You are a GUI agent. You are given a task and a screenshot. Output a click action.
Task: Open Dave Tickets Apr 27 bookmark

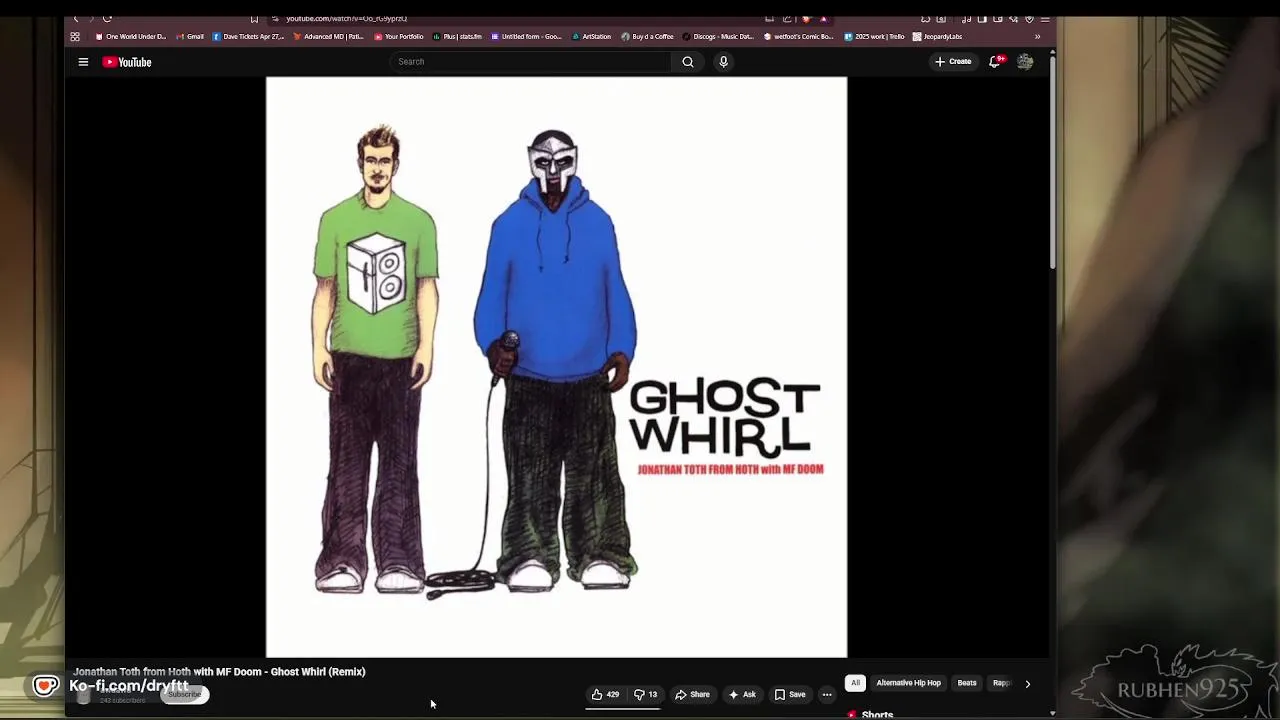coord(248,37)
